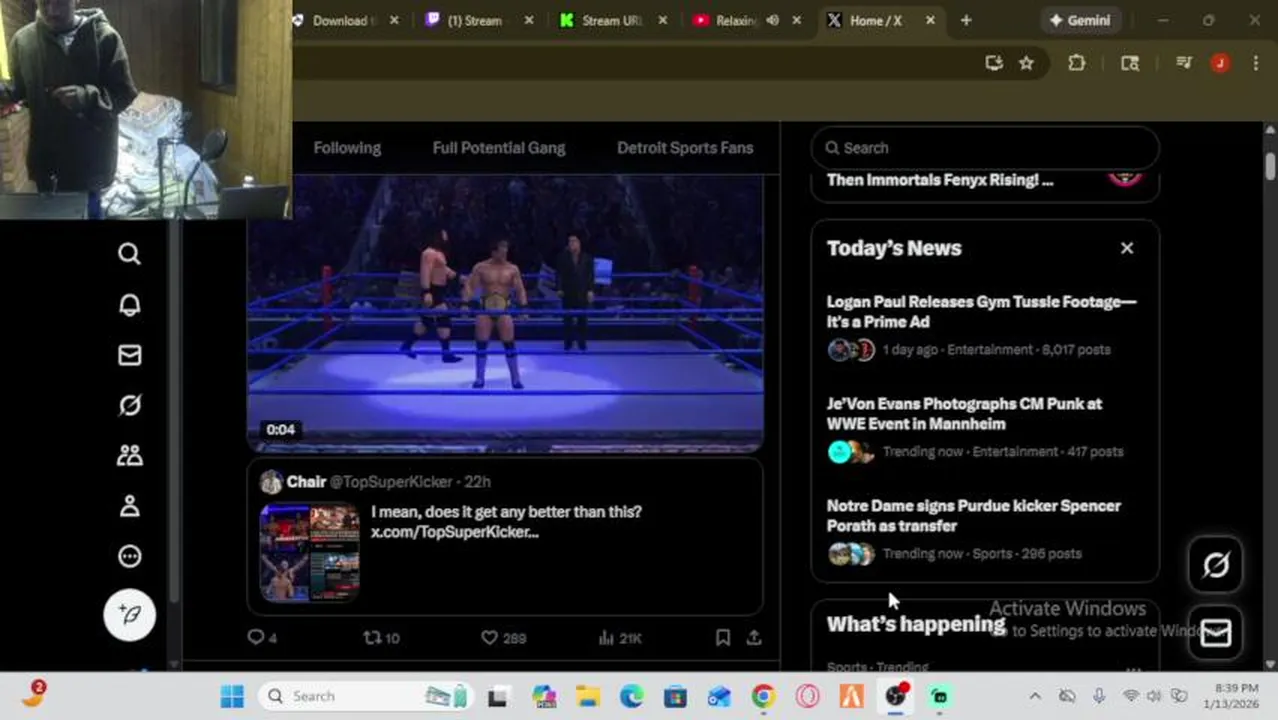Click the white compose Post button

pyautogui.click(x=130, y=614)
